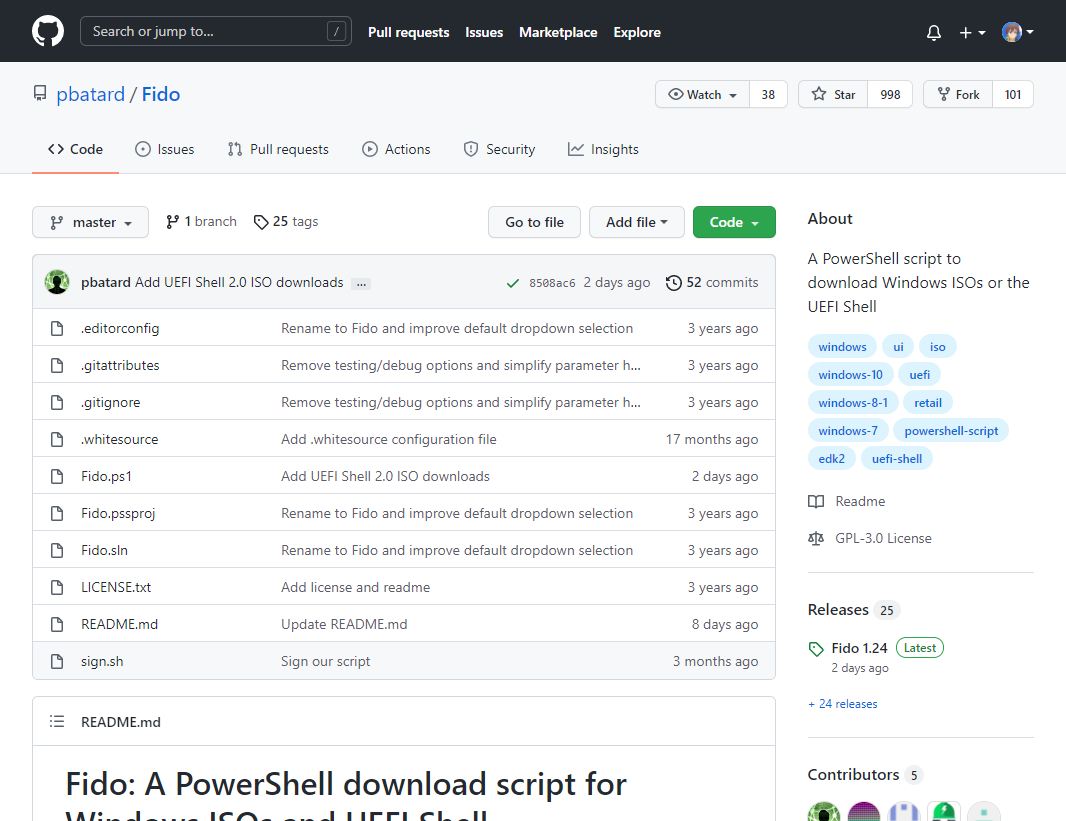Screen dimensions: 1066x821
Task: Expand the commit message ellipsis
Action: pyautogui.click(x=362, y=283)
